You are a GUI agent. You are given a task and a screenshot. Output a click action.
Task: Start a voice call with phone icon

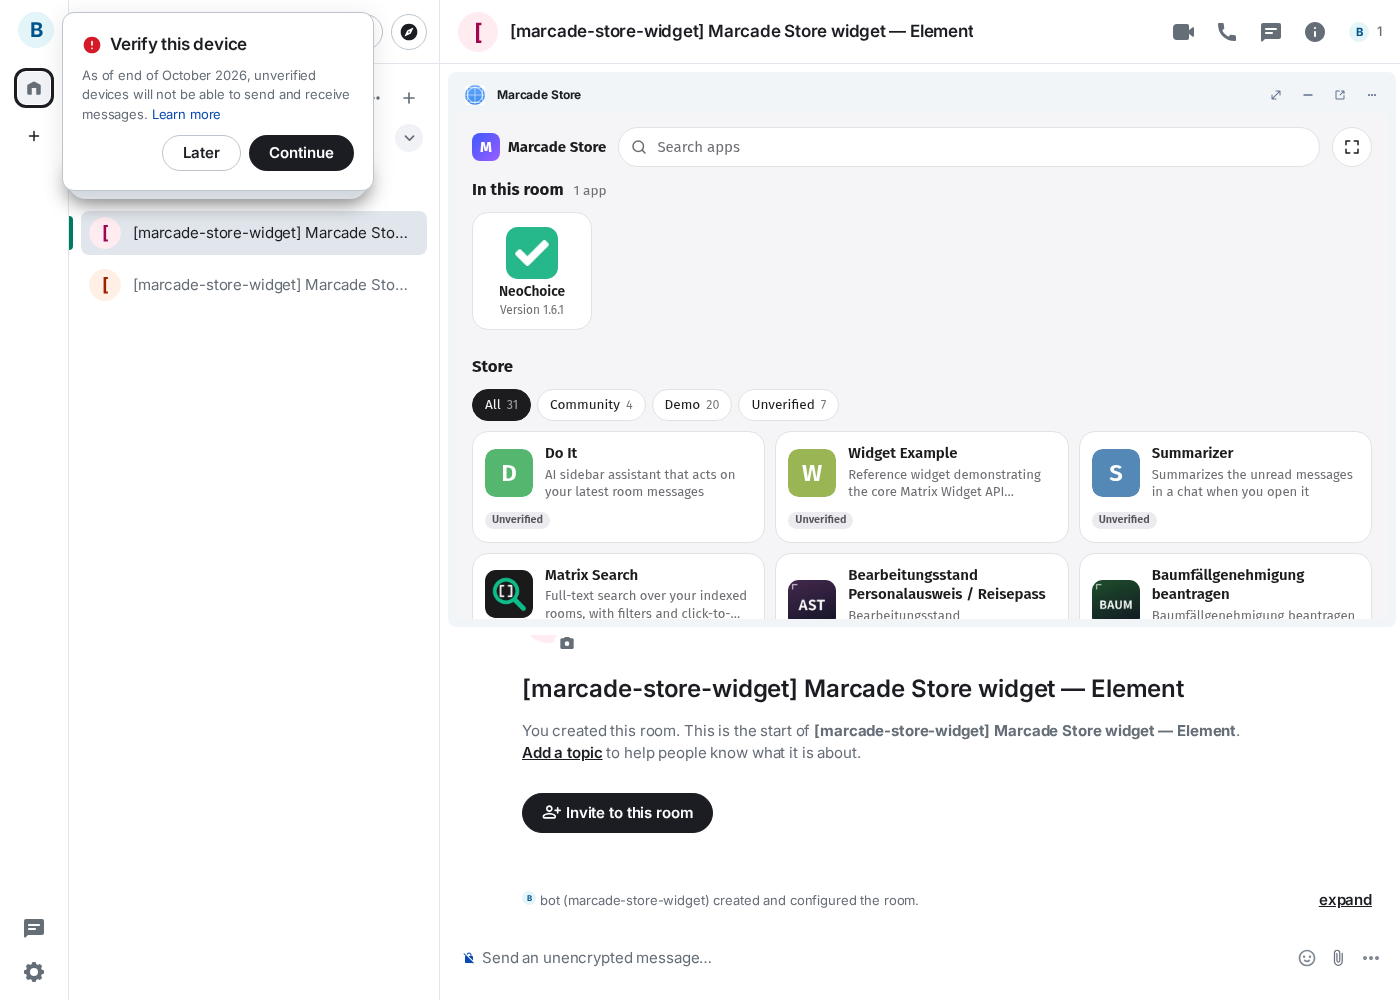pyautogui.click(x=1227, y=32)
